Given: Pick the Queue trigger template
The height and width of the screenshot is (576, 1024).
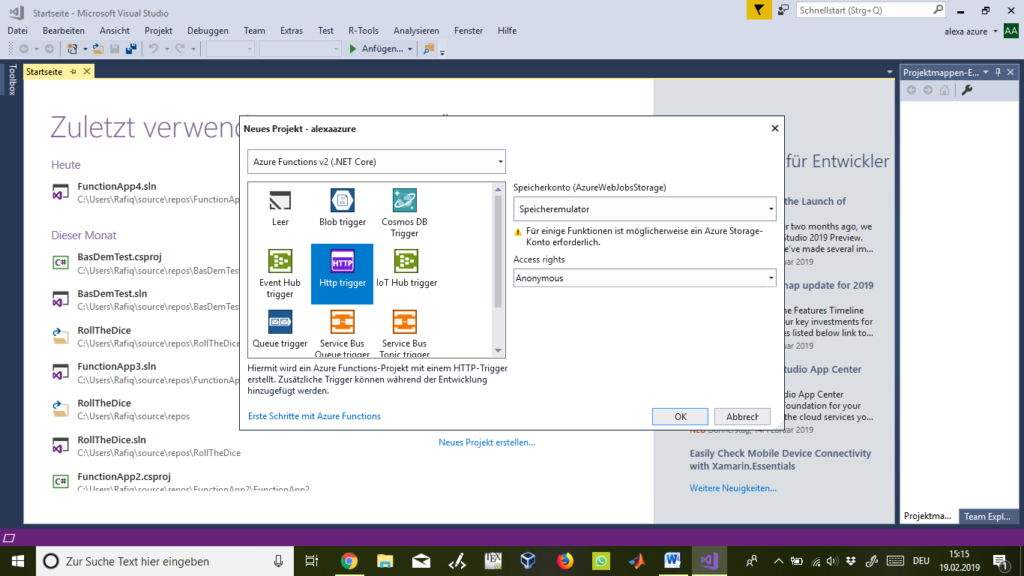Looking at the screenshot, I should tap(280, 330).
